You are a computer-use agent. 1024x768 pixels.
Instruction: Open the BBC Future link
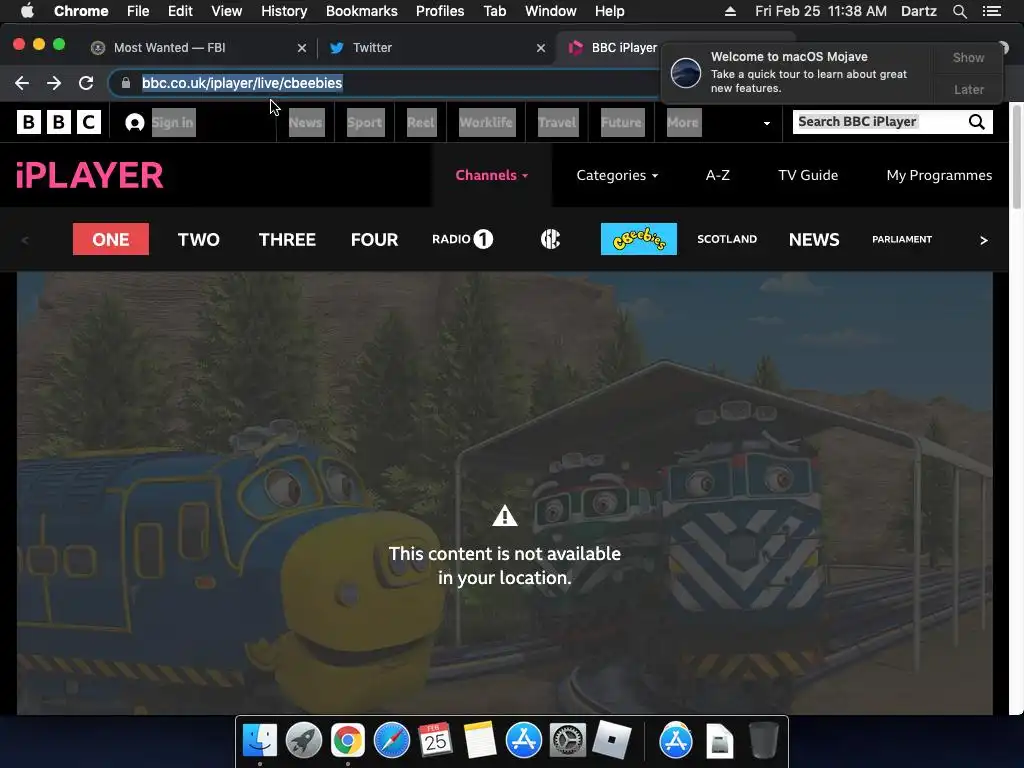(x=621, y=122)
